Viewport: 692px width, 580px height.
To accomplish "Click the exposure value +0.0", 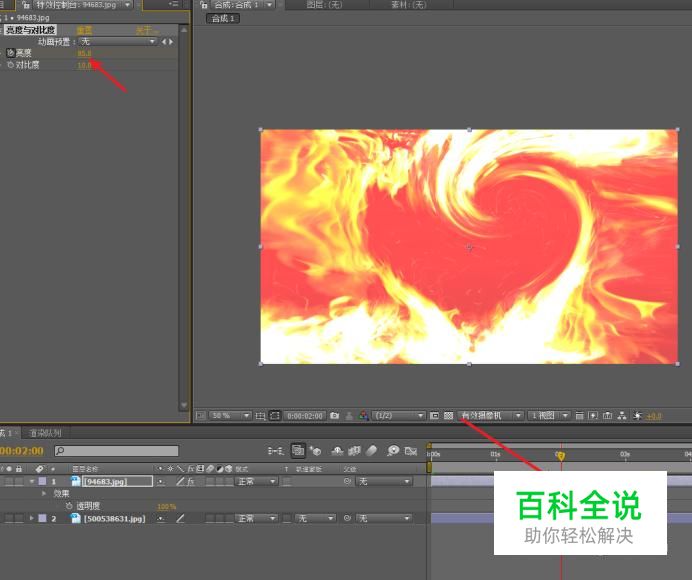I will click(x=654, y=416).
